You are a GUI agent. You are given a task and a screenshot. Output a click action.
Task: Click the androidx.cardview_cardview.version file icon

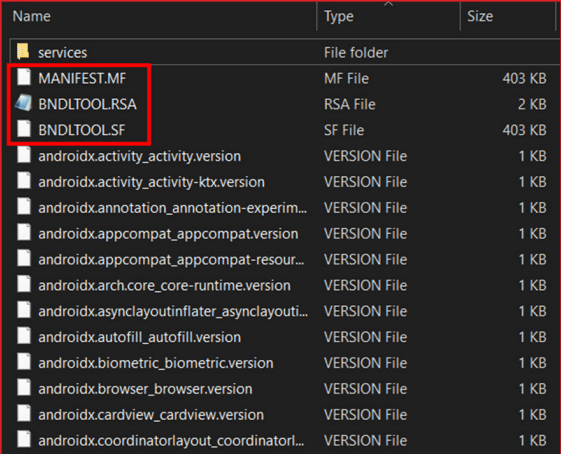point(24,414)
